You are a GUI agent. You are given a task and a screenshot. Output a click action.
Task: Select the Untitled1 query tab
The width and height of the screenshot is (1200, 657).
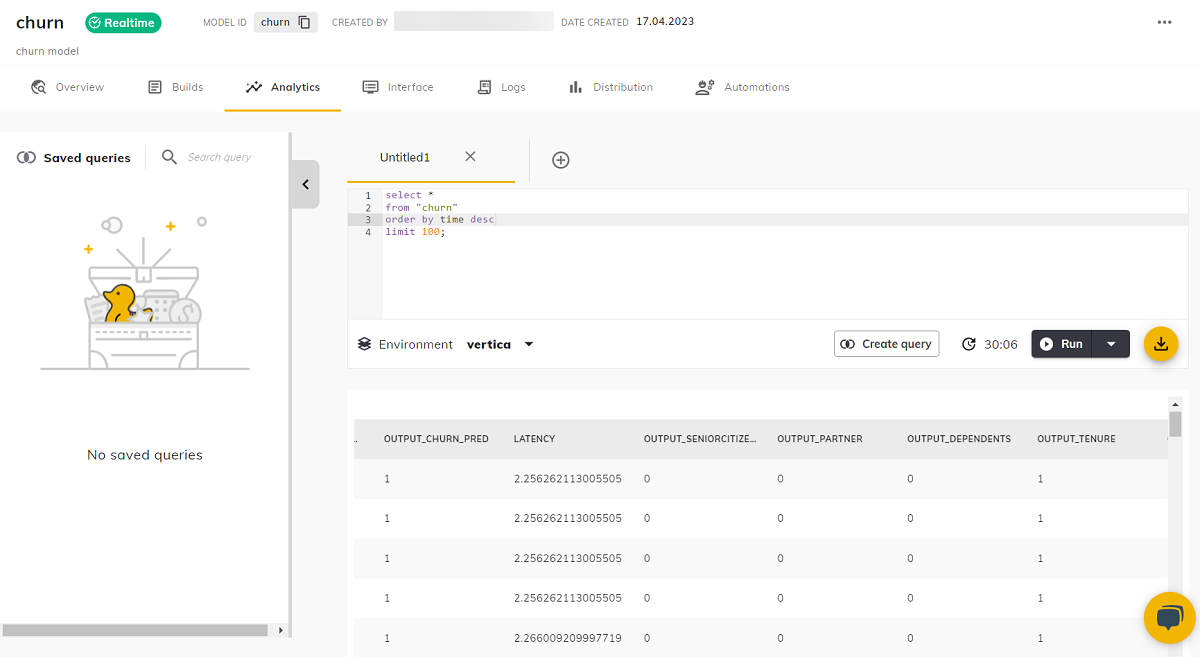click(x=405, y=157)
